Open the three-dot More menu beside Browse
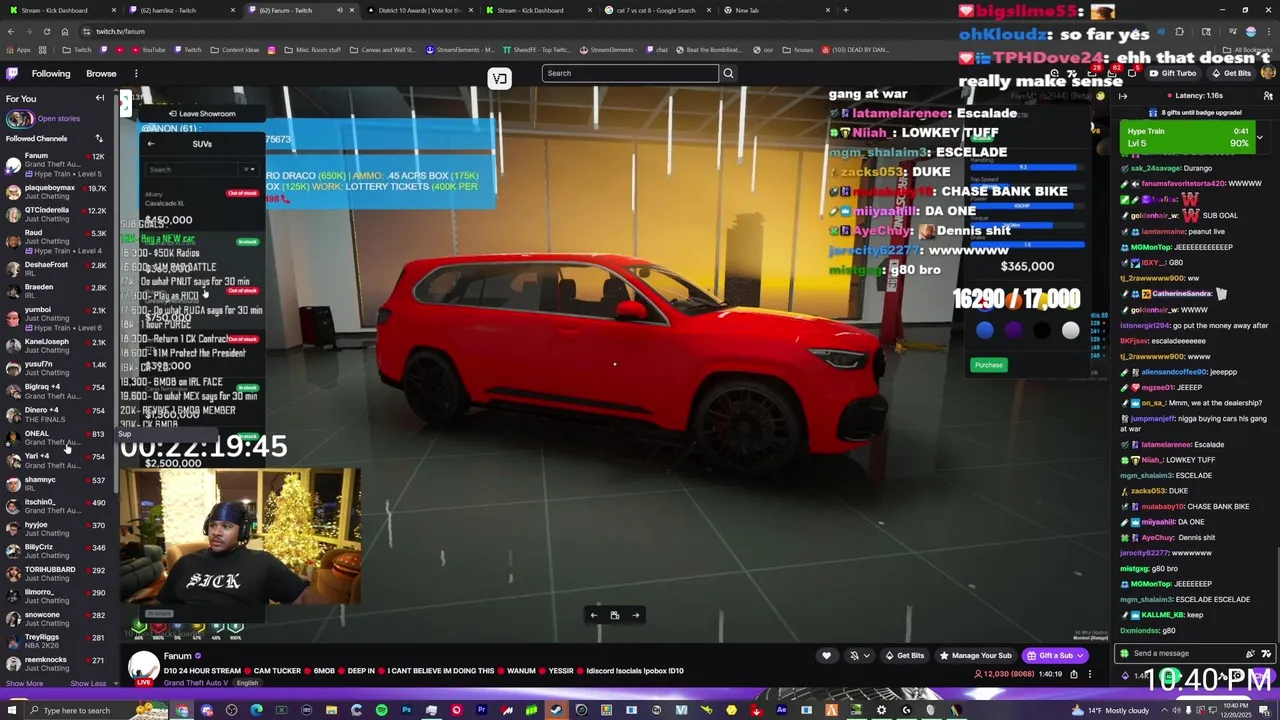The height and width of the screenshot is (720, 1280). 136,73
